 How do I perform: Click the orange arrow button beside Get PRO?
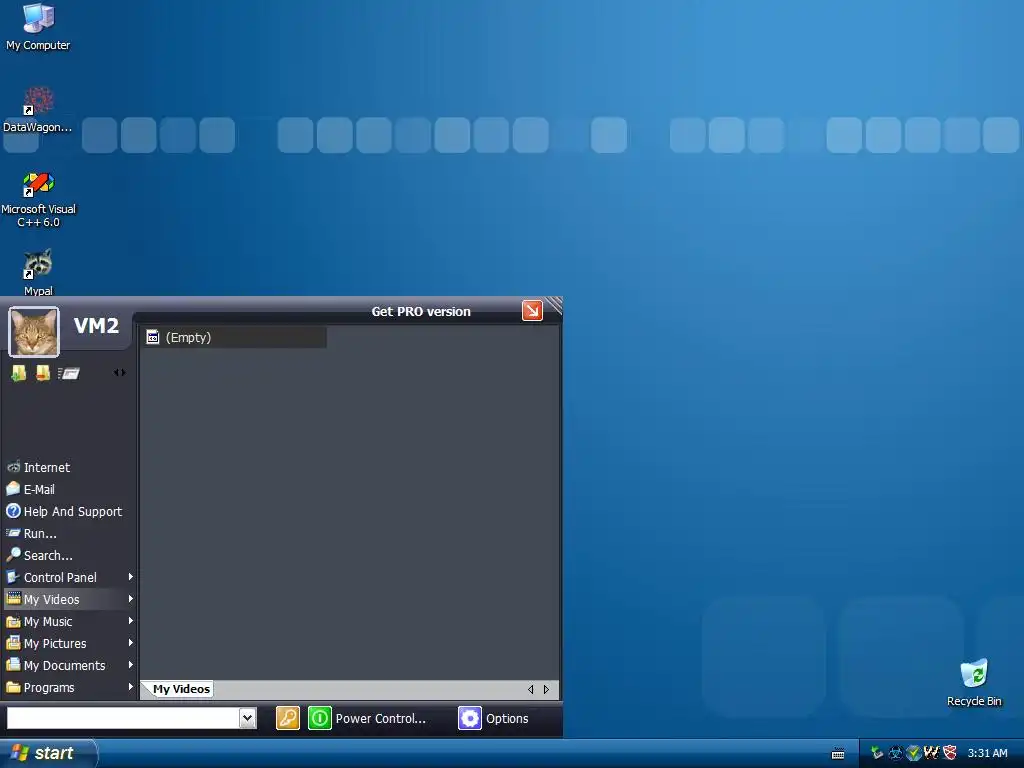click(x=532, y=311)
